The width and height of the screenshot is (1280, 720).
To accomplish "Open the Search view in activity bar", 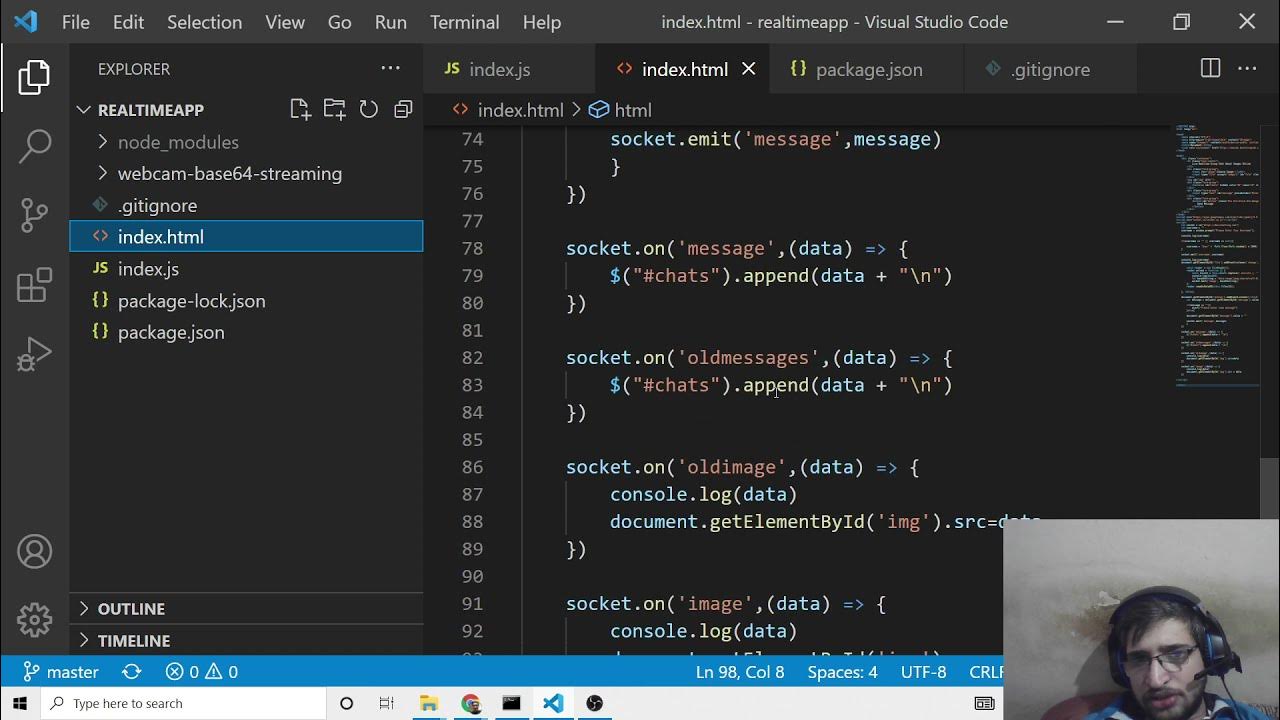I will coord(34,146).
